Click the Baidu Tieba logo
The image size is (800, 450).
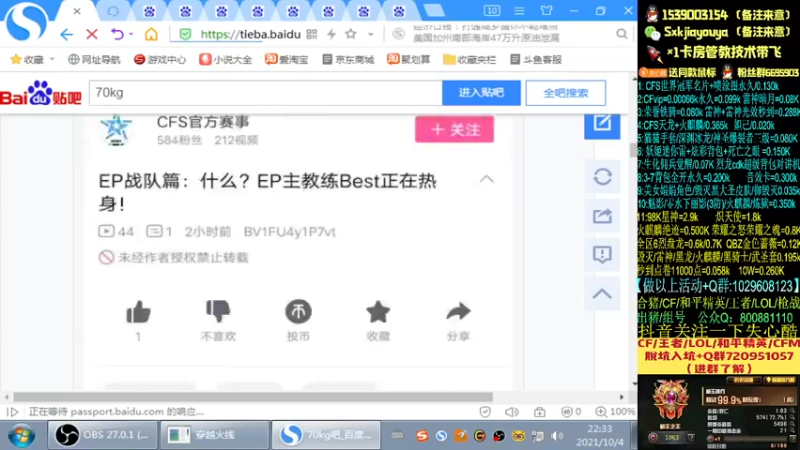point(41,93)
